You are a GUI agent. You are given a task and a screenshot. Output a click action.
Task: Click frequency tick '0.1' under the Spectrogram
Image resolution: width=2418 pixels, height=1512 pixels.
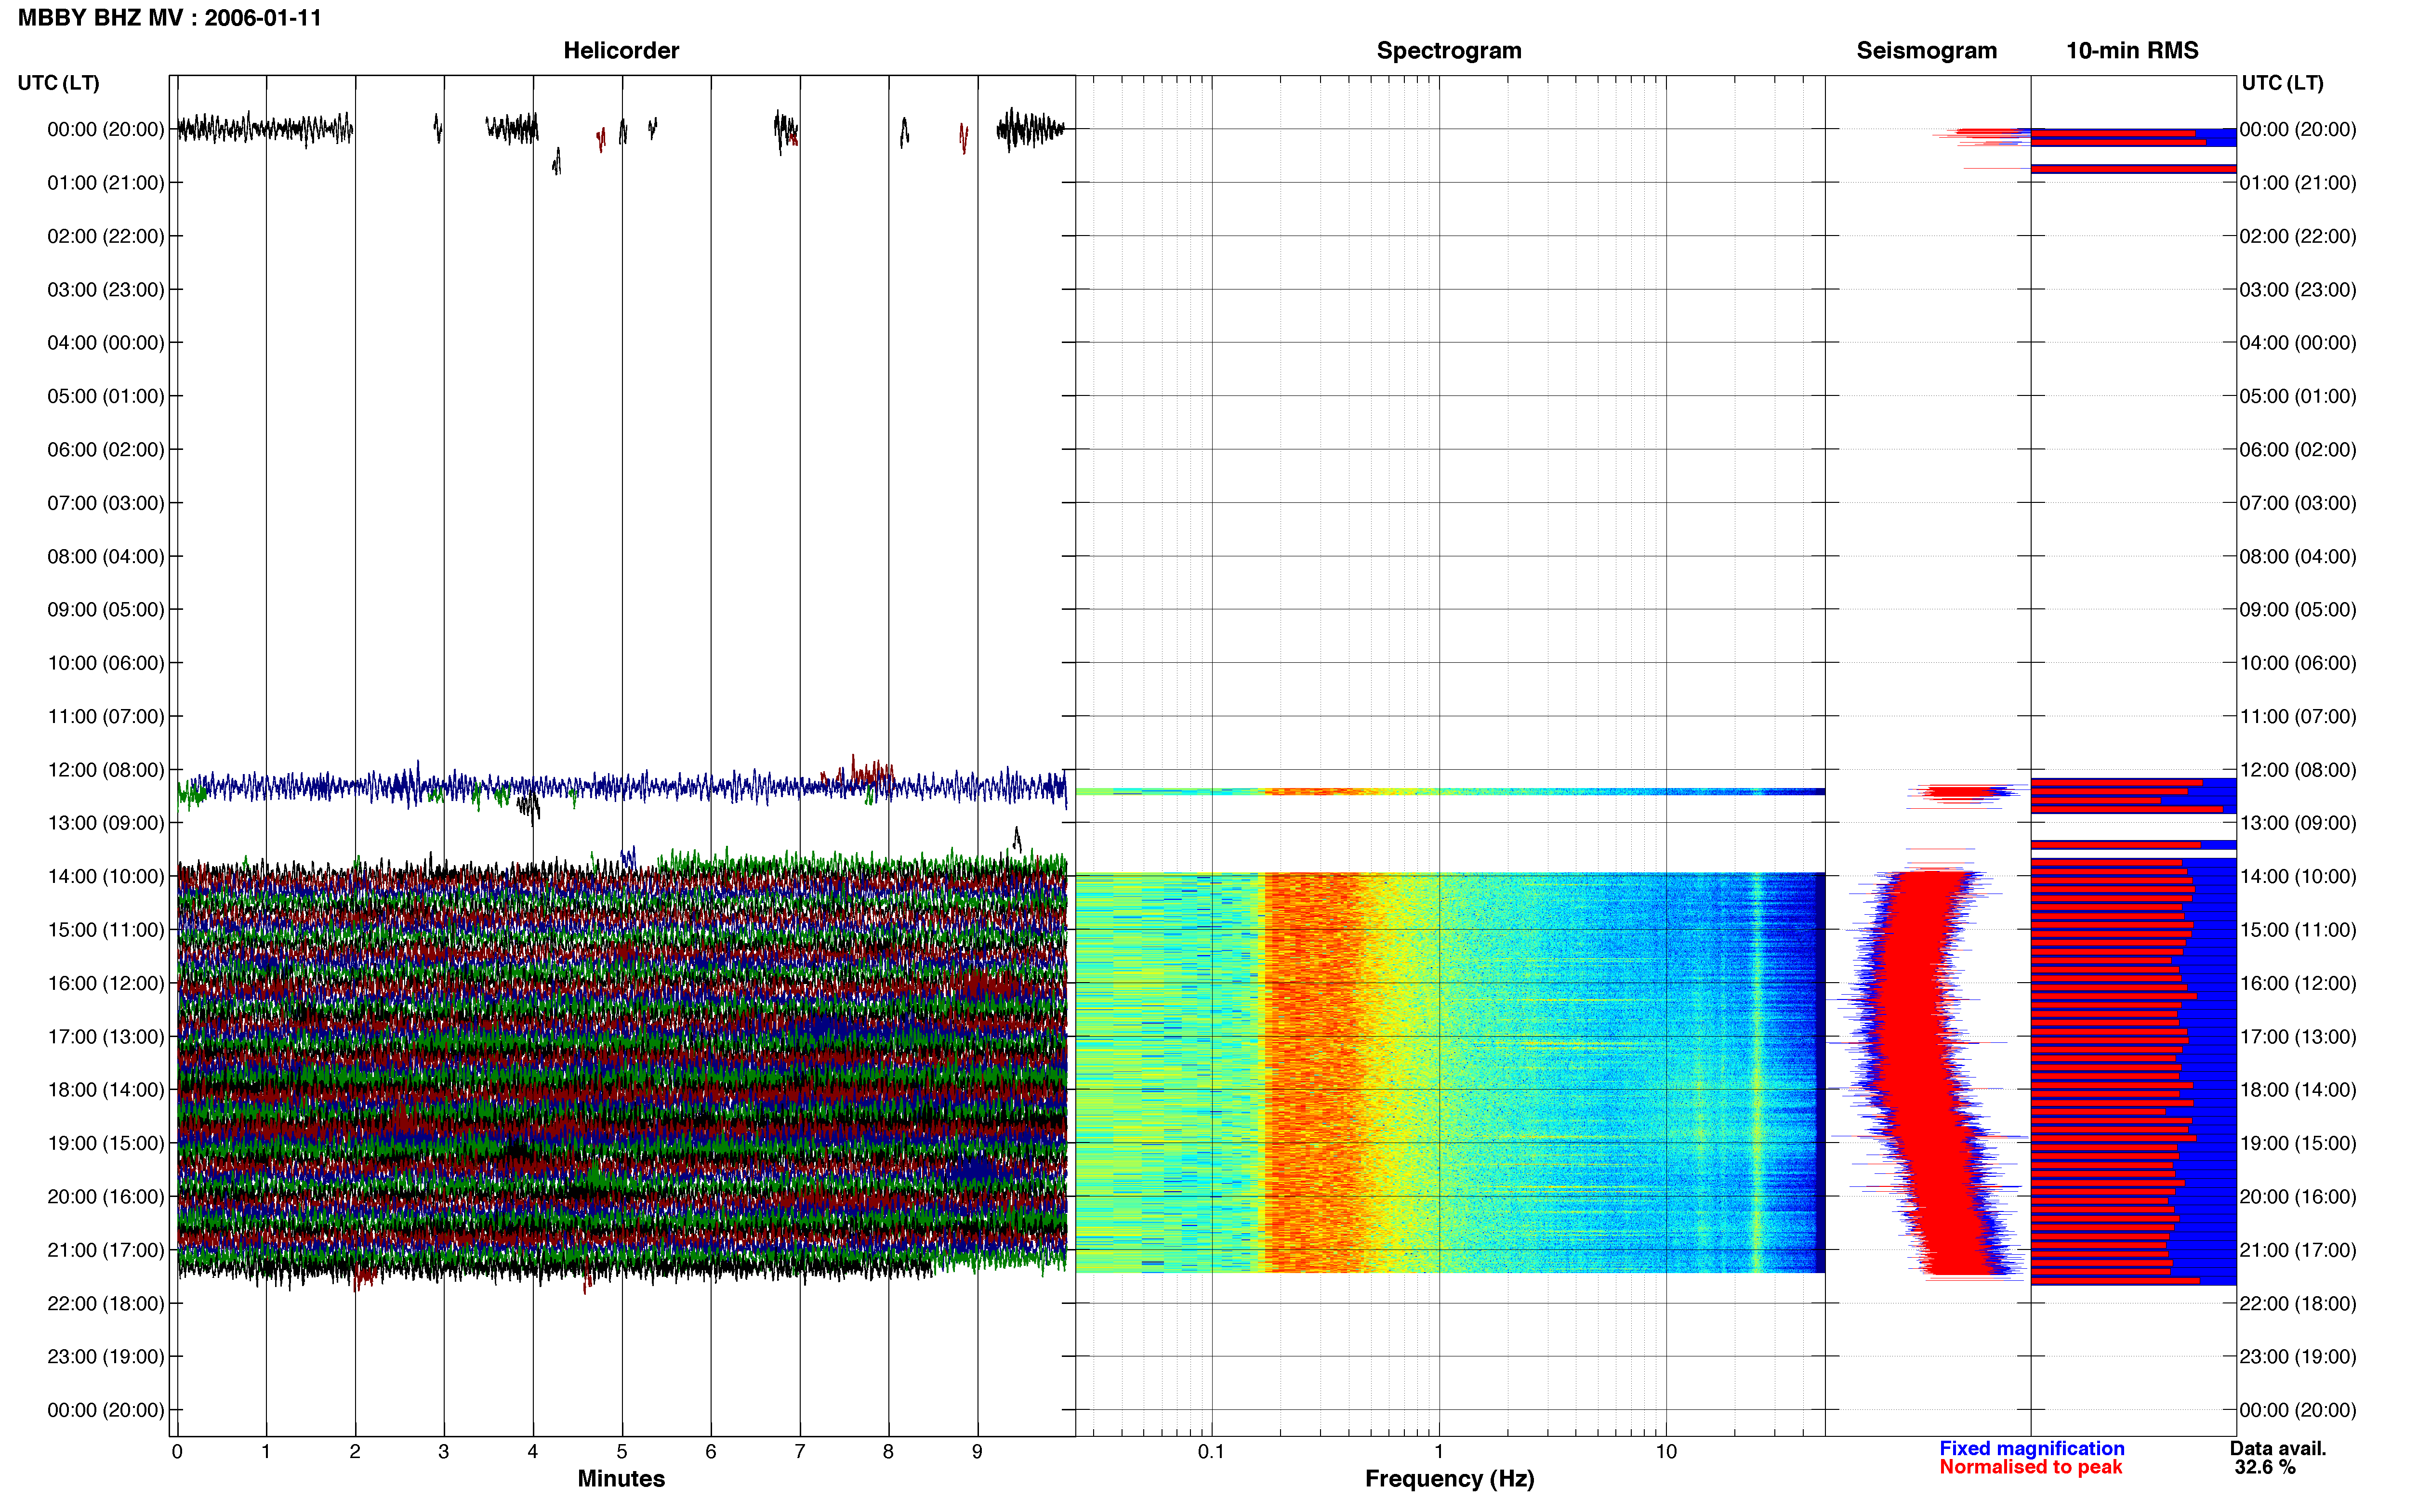1211,1452
